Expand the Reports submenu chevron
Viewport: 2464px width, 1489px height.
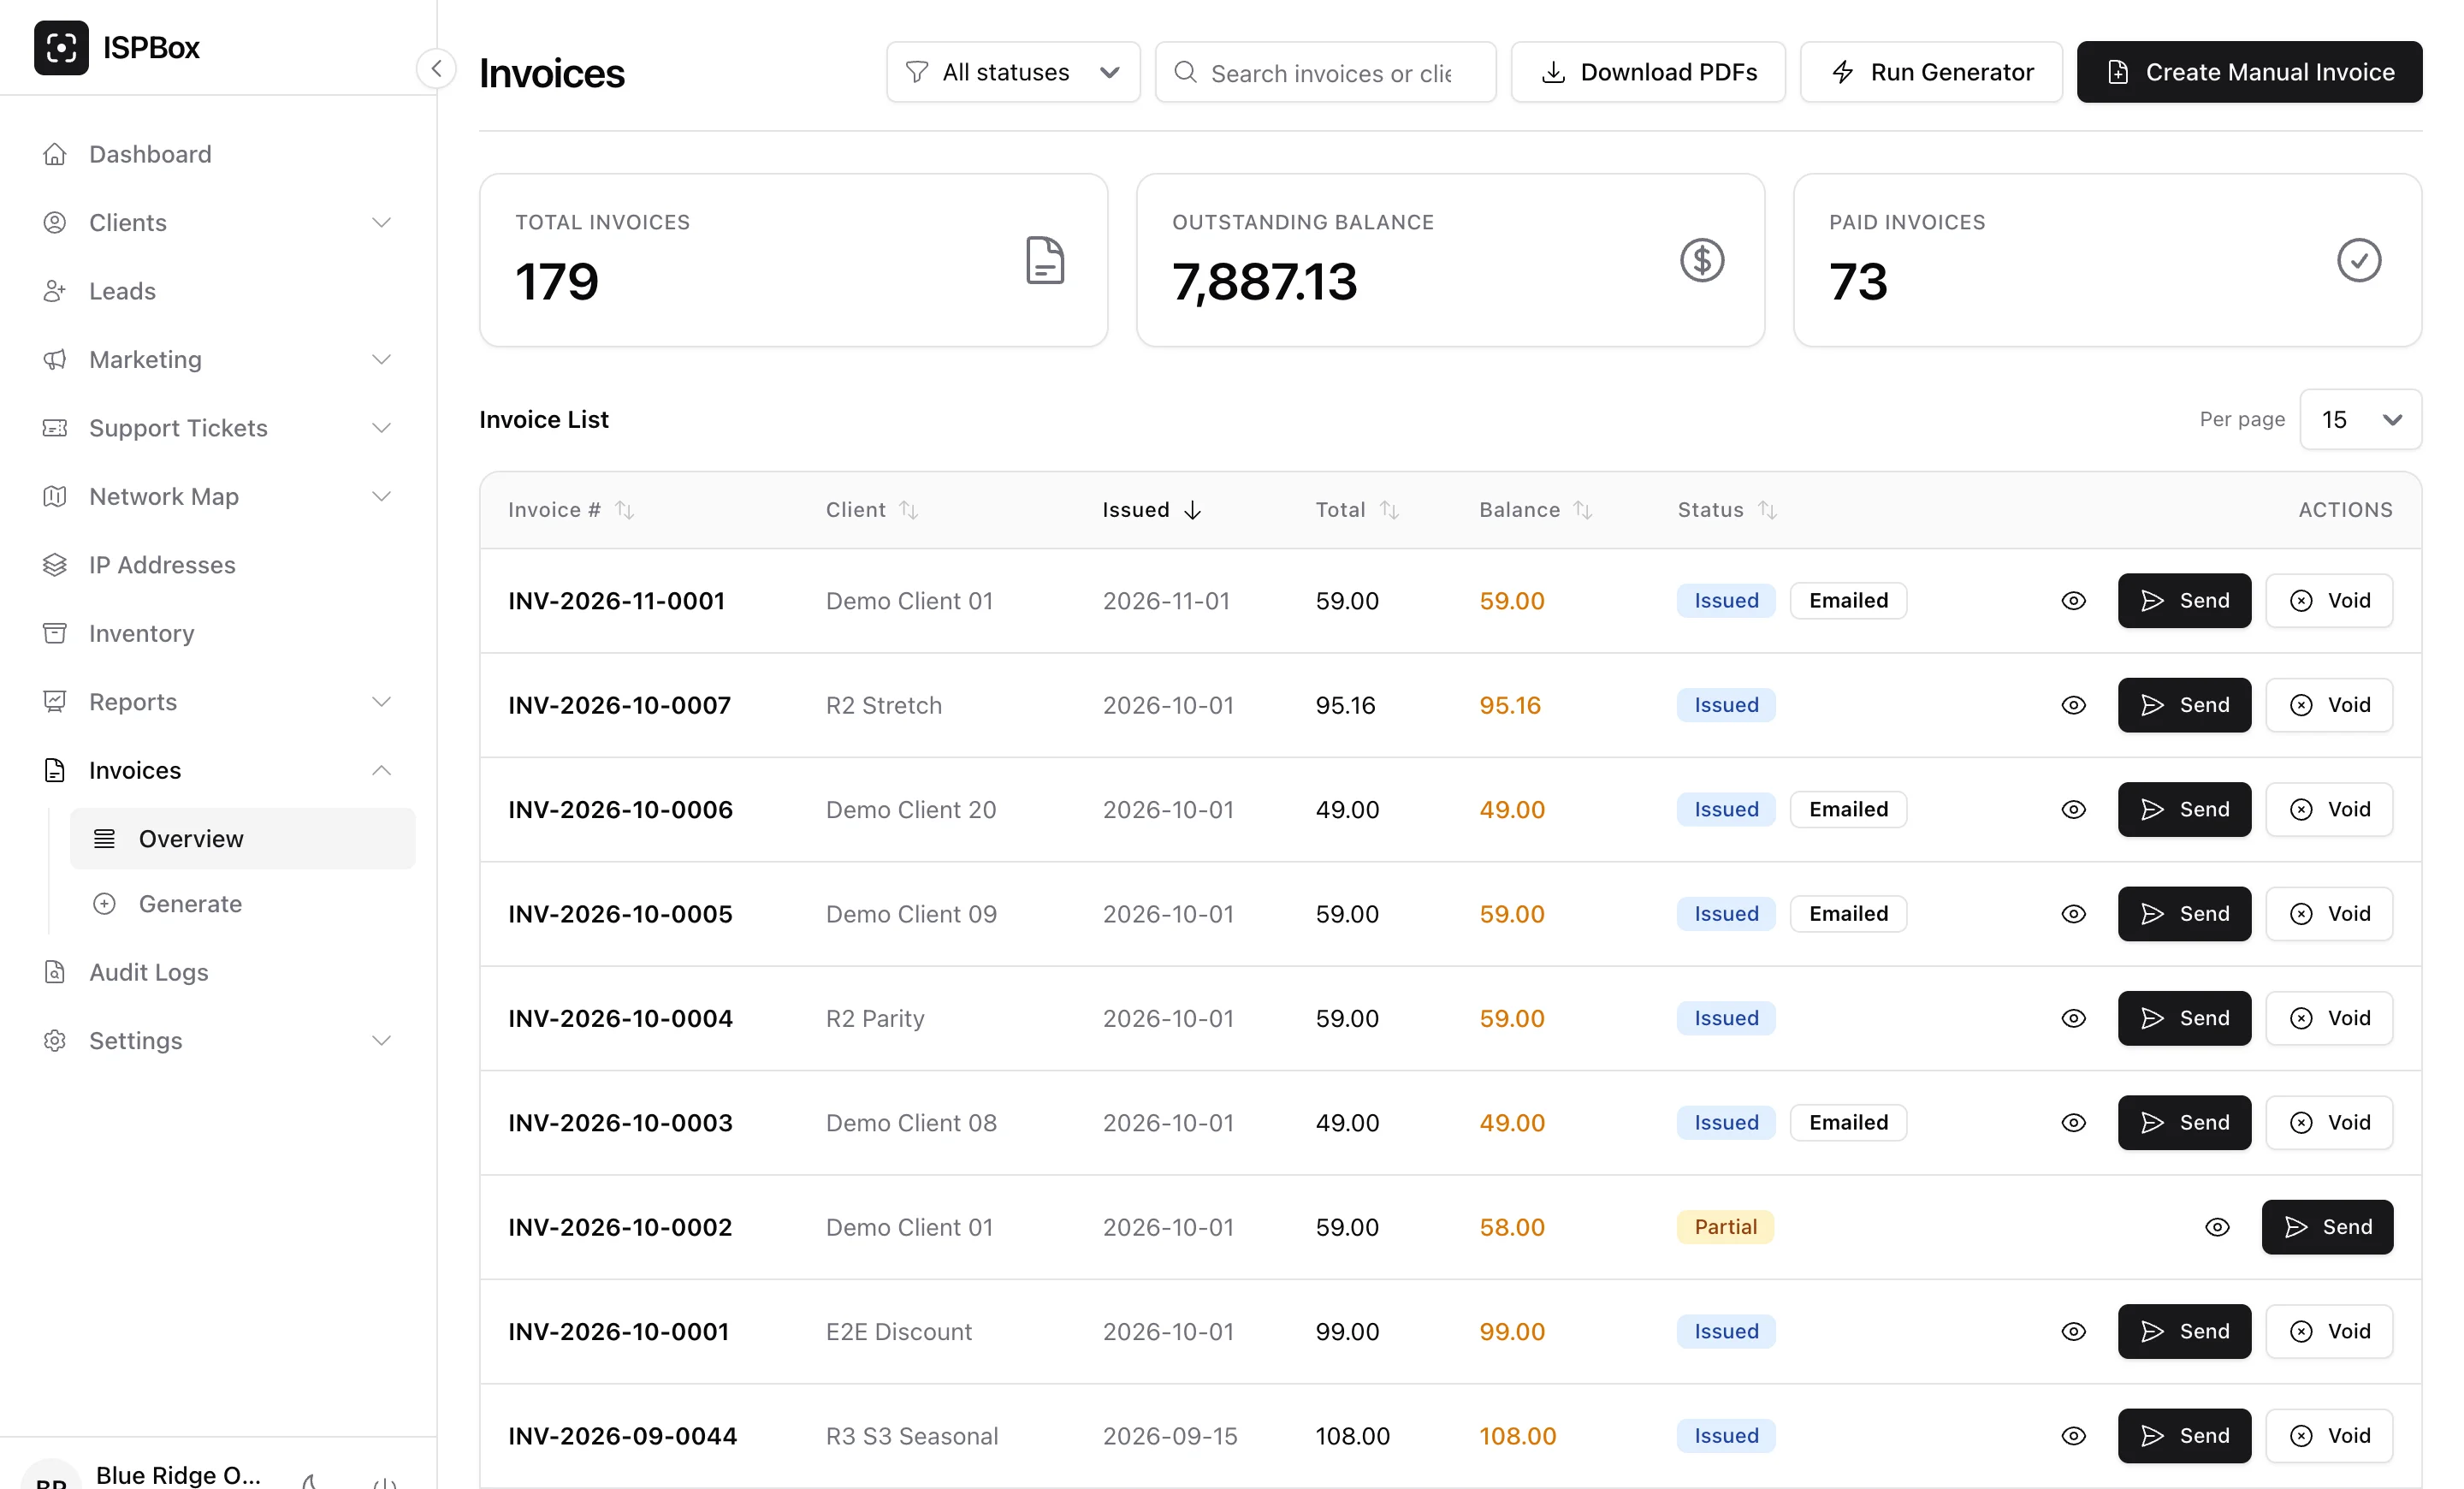tap(381, 702)
